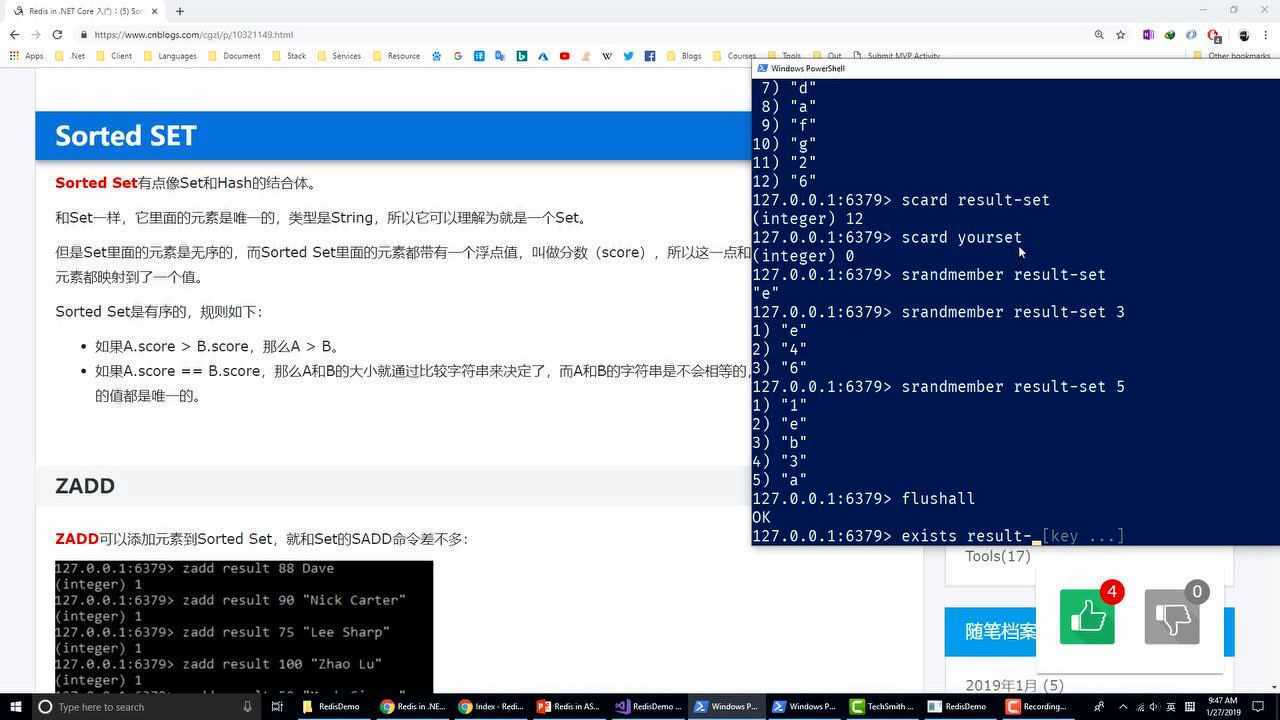Open the OneNote extension icon
Screen dimensions: 1280x720
[1148, 34]
